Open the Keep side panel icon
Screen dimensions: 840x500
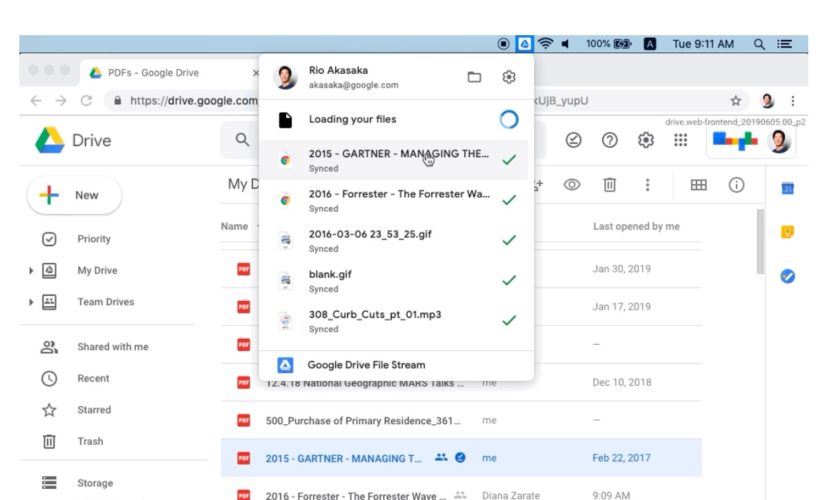[788, 232]
